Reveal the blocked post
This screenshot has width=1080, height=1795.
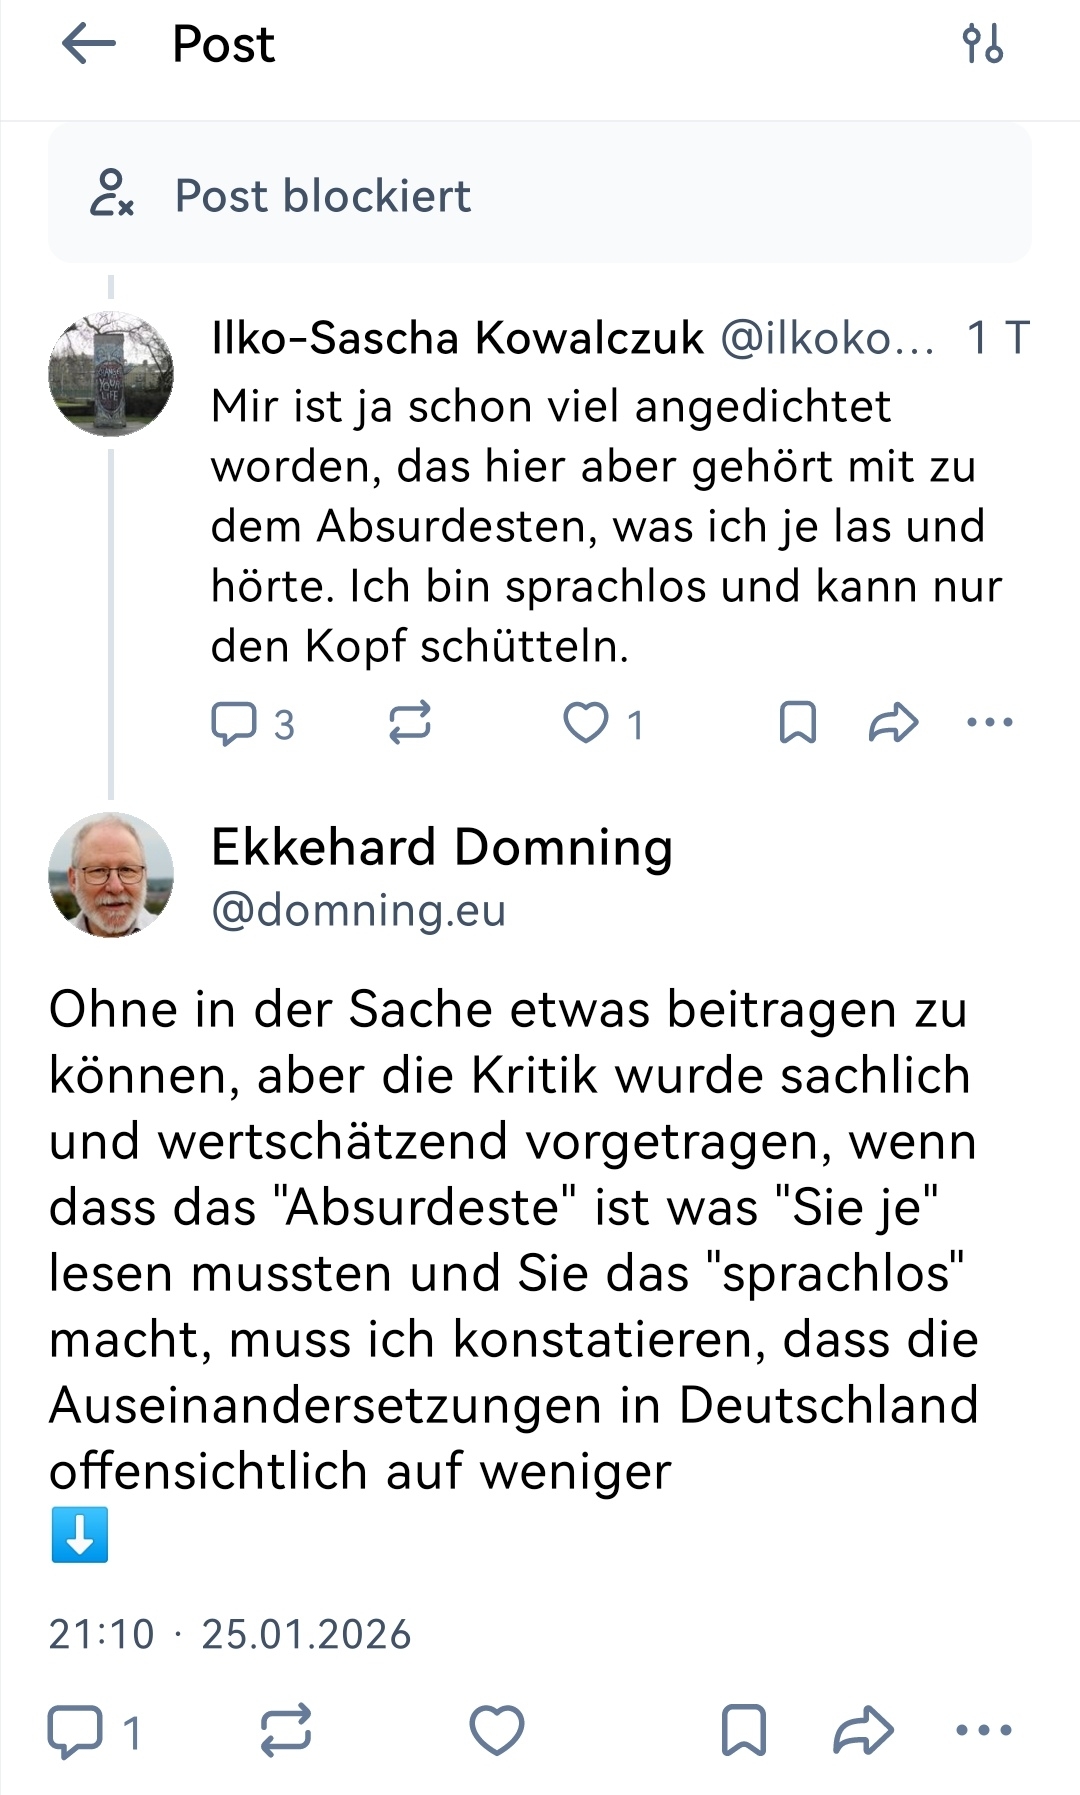click(540, 195)
